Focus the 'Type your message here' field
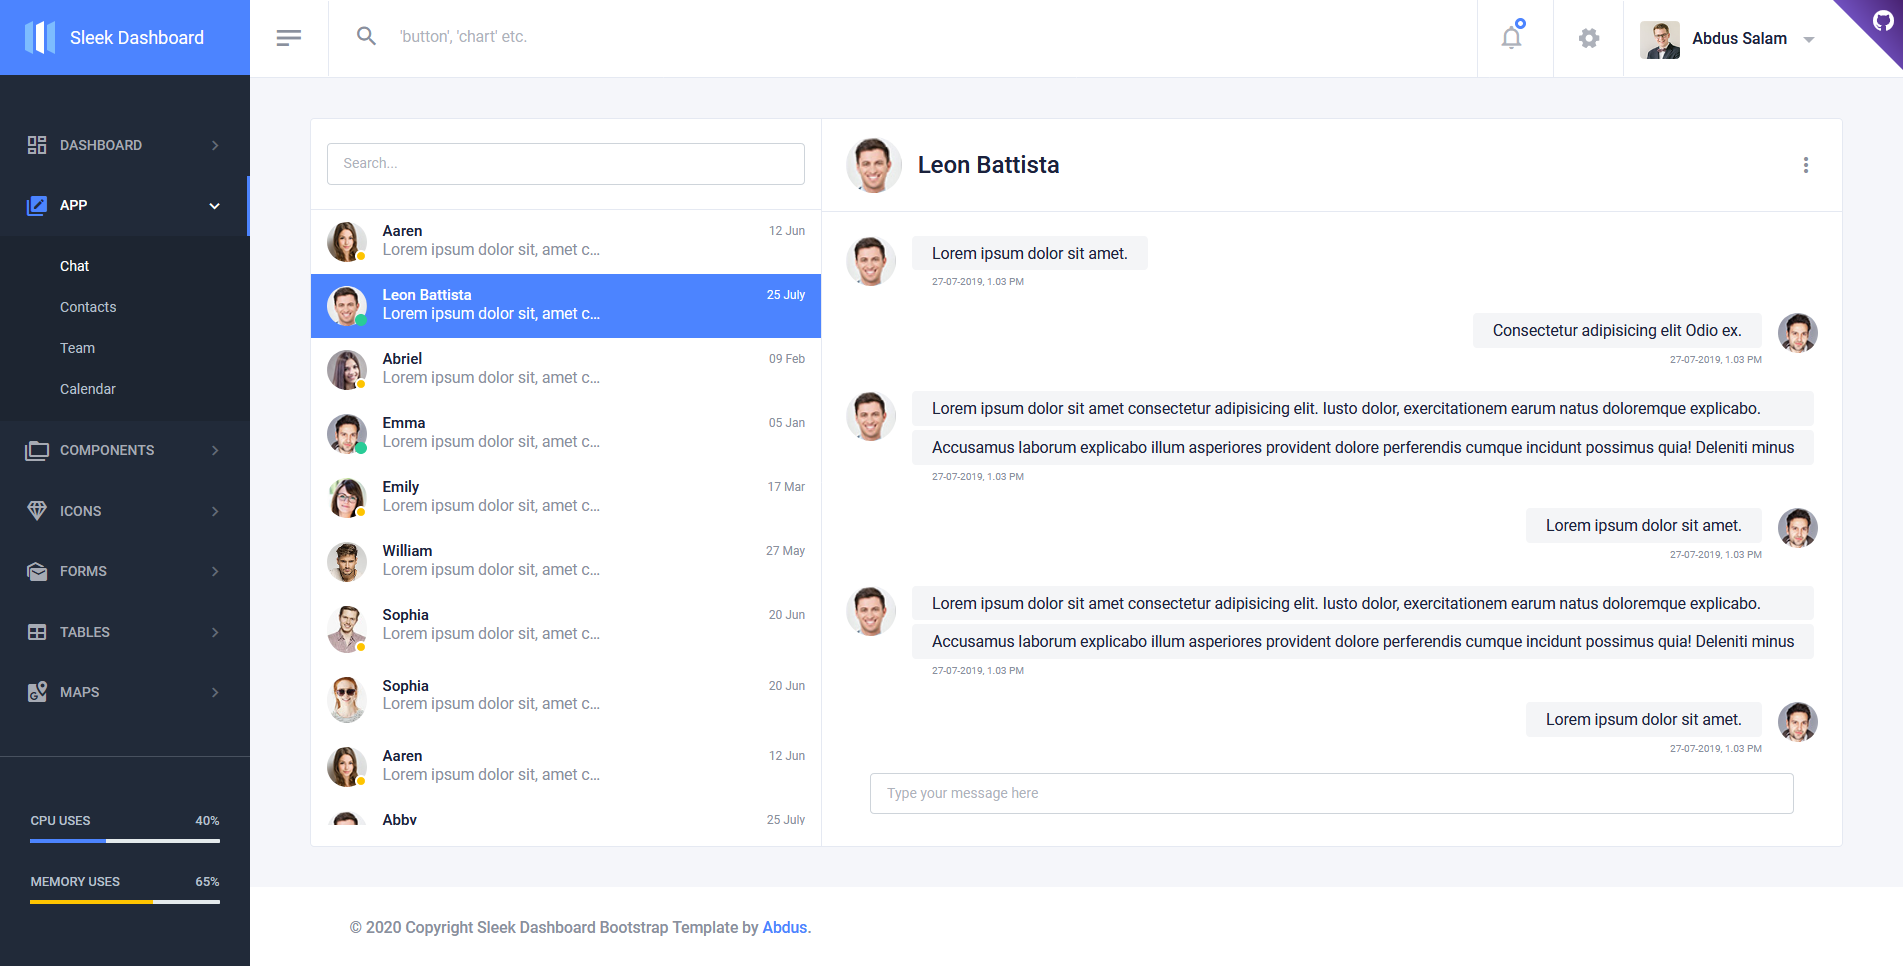 pos(1331,793)
